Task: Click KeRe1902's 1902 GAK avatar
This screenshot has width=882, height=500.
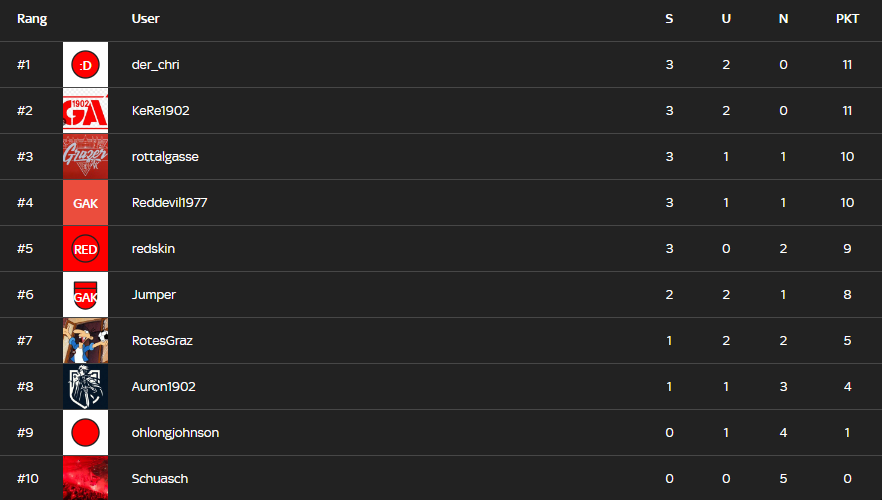Action: pos(85,111)
